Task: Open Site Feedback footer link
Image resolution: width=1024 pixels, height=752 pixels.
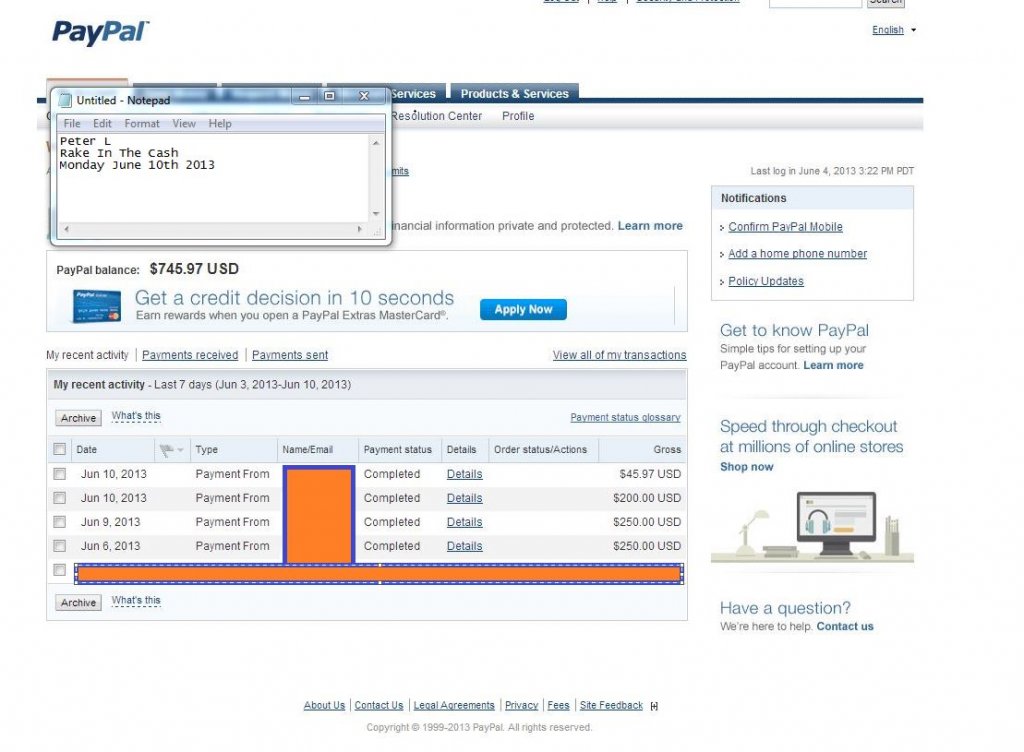Action: pos(611,706)
